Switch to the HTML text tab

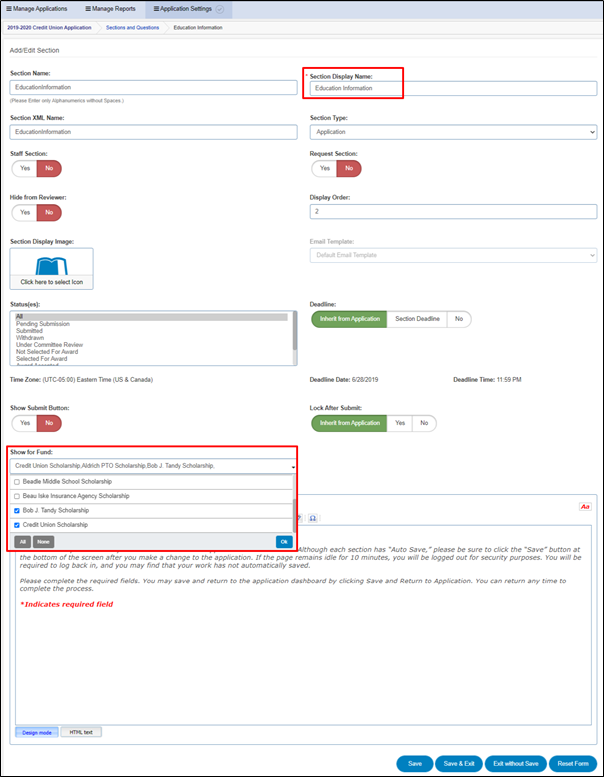(81, 732)
